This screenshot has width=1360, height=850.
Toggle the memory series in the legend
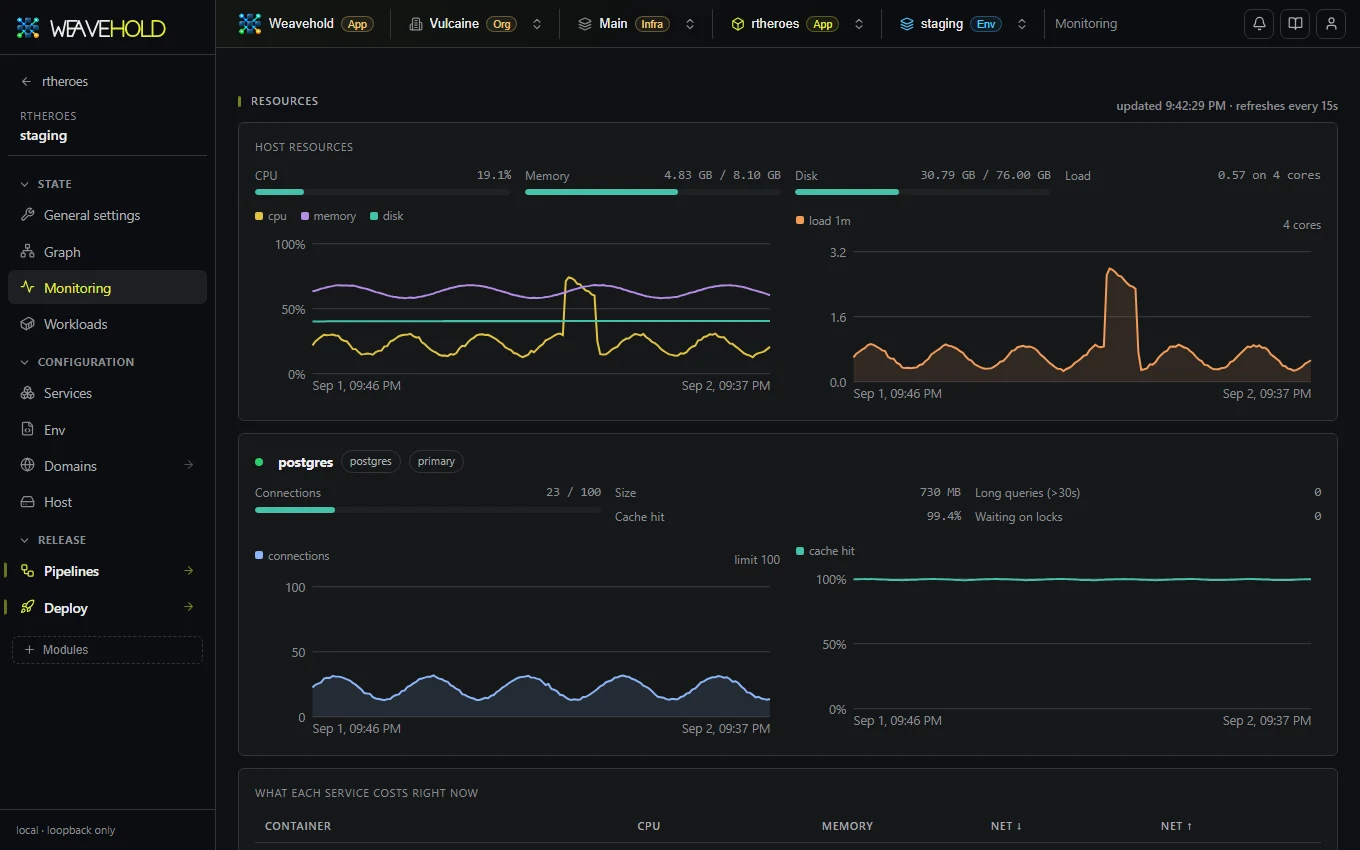coord(328,216)
